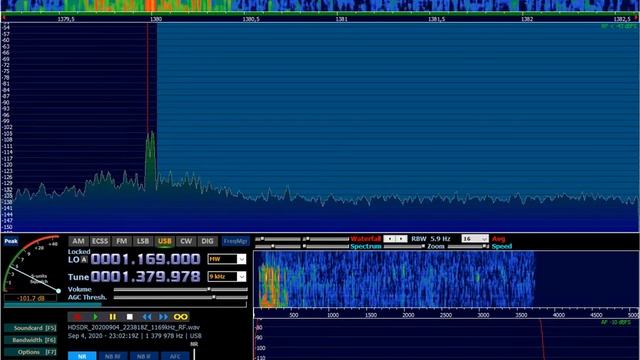Click the HDSDR wav recording filename

coord(133,327)
